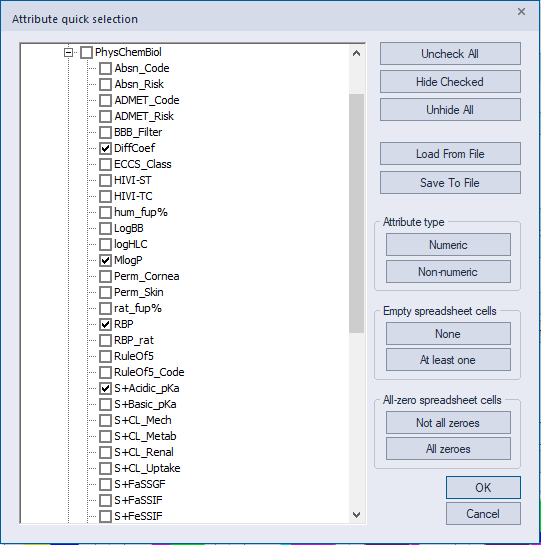Tick the S+FaSSGF checkbox
Image resolution: width=541 pixels, height=545 pixels.
pos(105,484)
